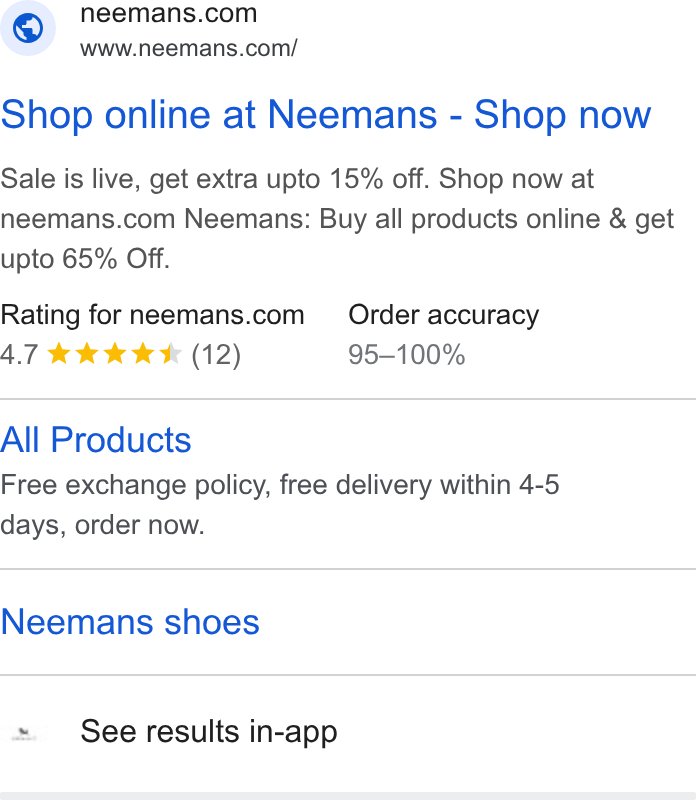696x800 pixels.
Task: Click the days, order now text
Action: (x=102, y=525)
